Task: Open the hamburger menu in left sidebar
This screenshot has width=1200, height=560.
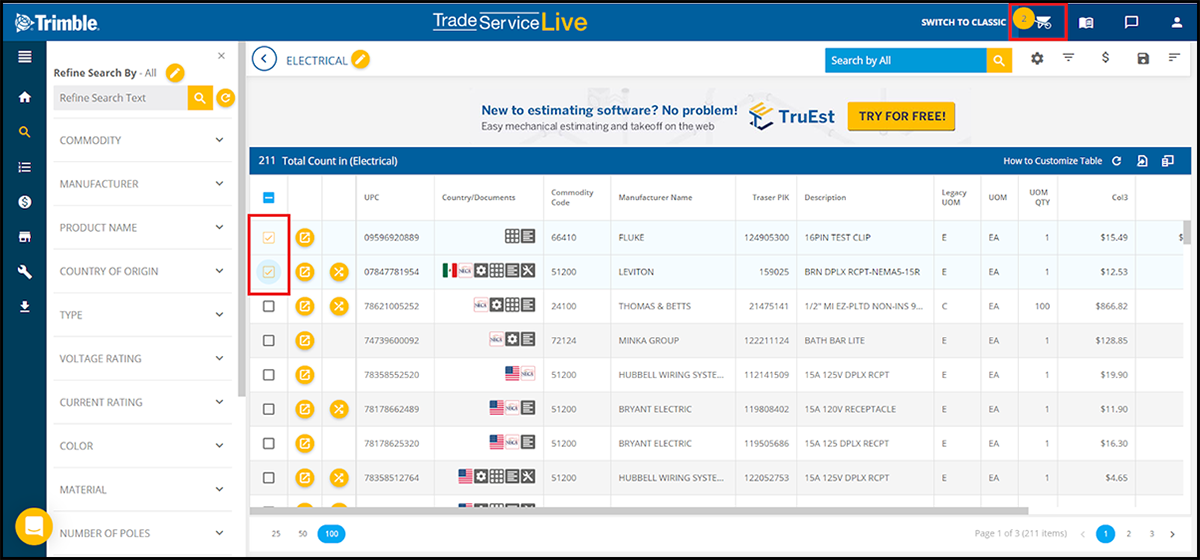Action: (24, 57)
